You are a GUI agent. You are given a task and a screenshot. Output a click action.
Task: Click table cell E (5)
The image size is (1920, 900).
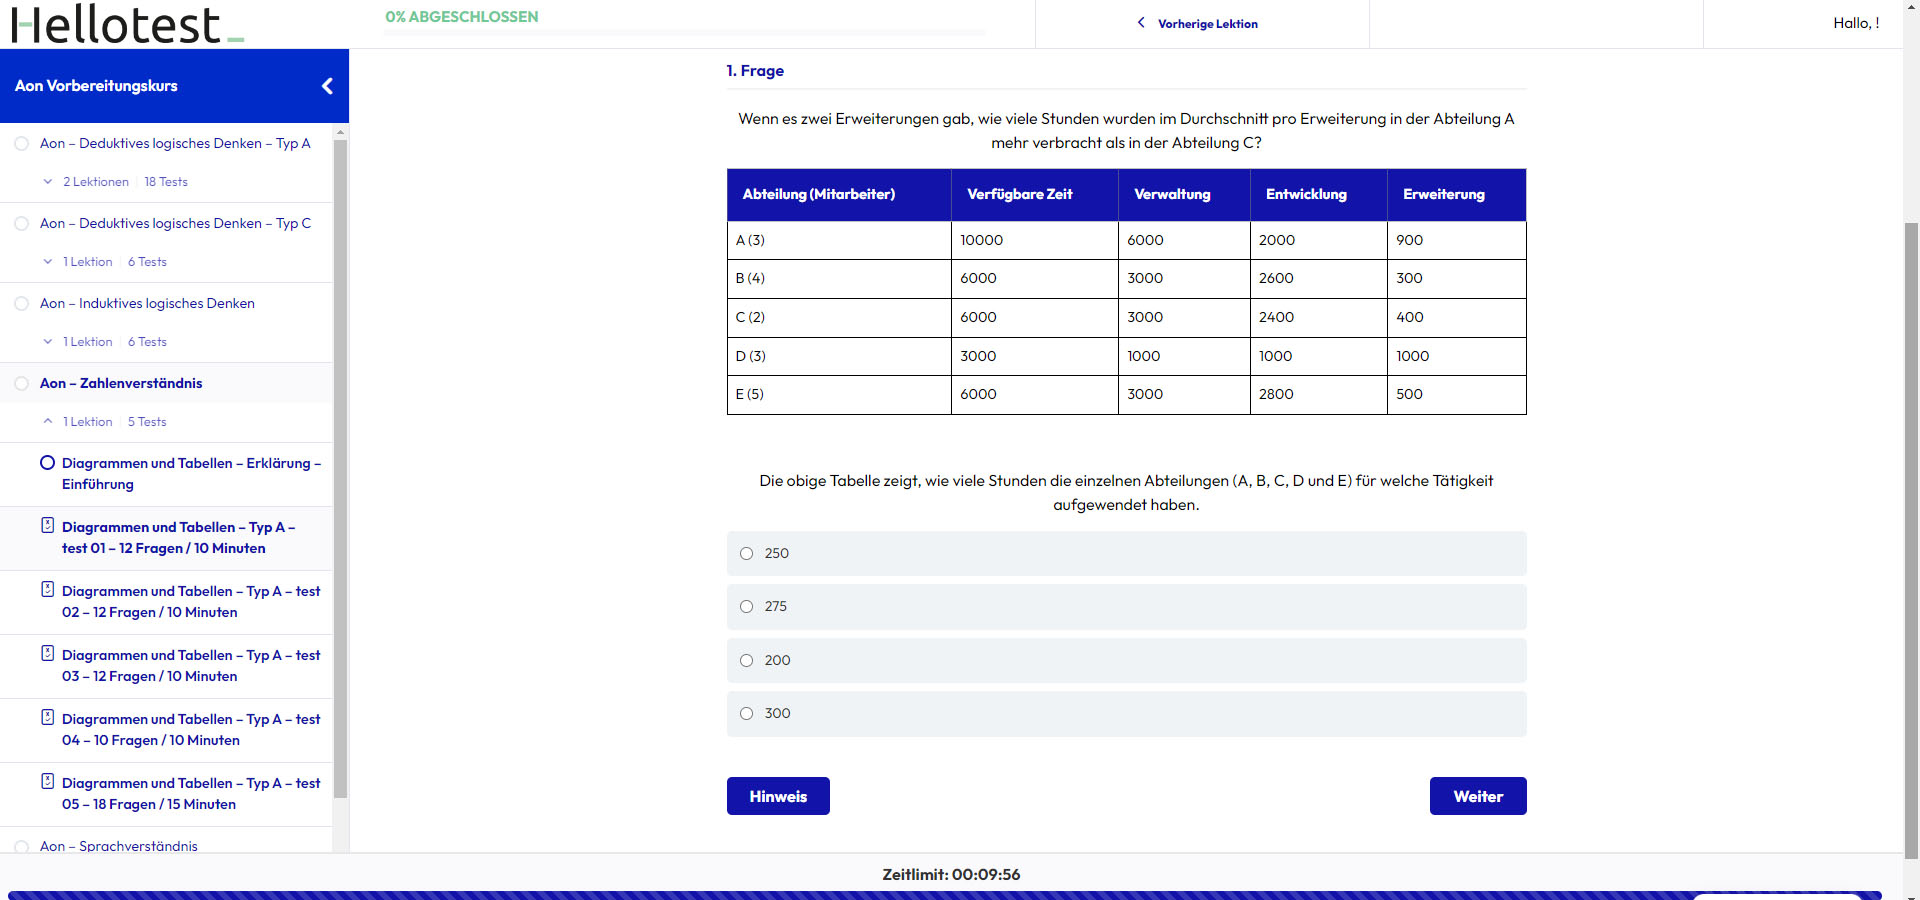click(x=839, y=395)
